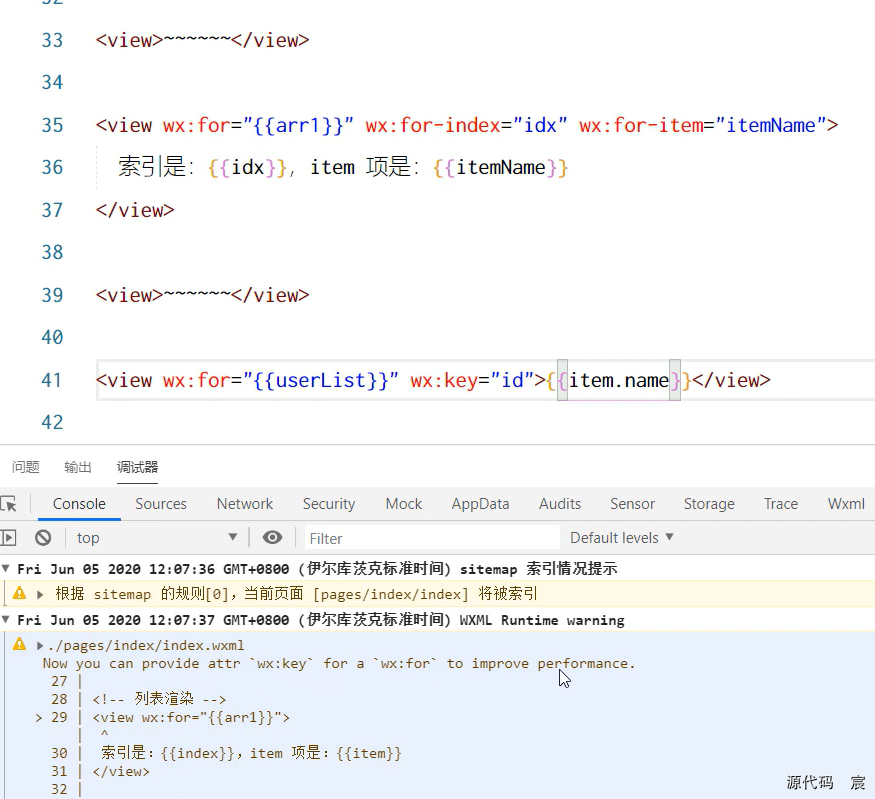Click the index.wxml warning triangle icon
The height and width of the screenshot is (799, 875).
point(20,644)
